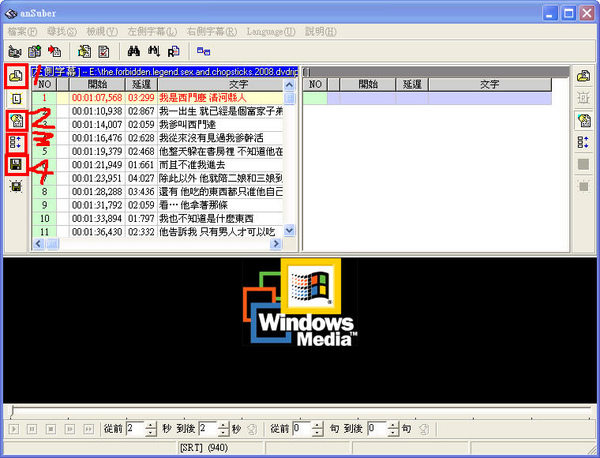Click the blue window layout toolbar icon

203,51
